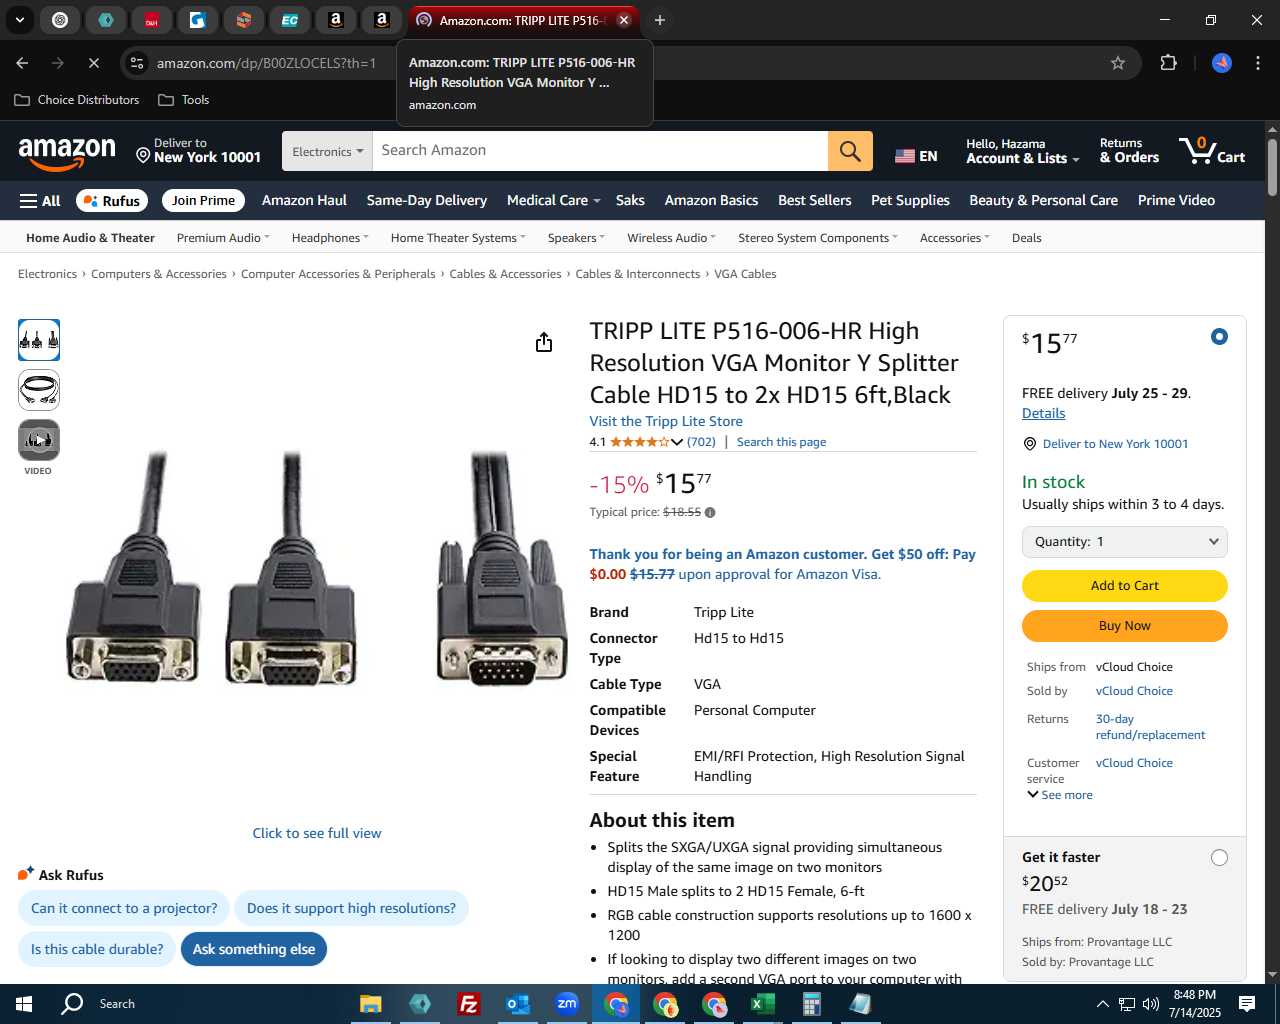Open Prime Video nav item
The width and height of the screenshot is (1280, 1024).
click(1176, 201)
